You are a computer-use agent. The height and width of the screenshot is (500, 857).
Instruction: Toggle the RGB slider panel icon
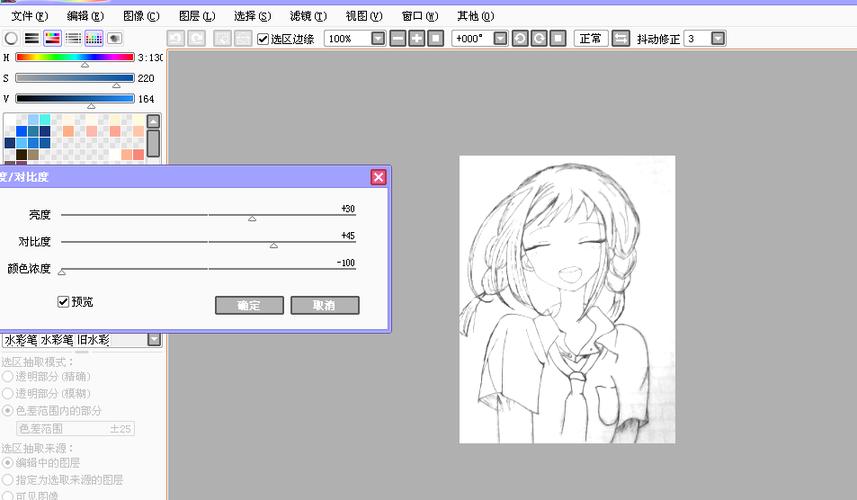32,38
